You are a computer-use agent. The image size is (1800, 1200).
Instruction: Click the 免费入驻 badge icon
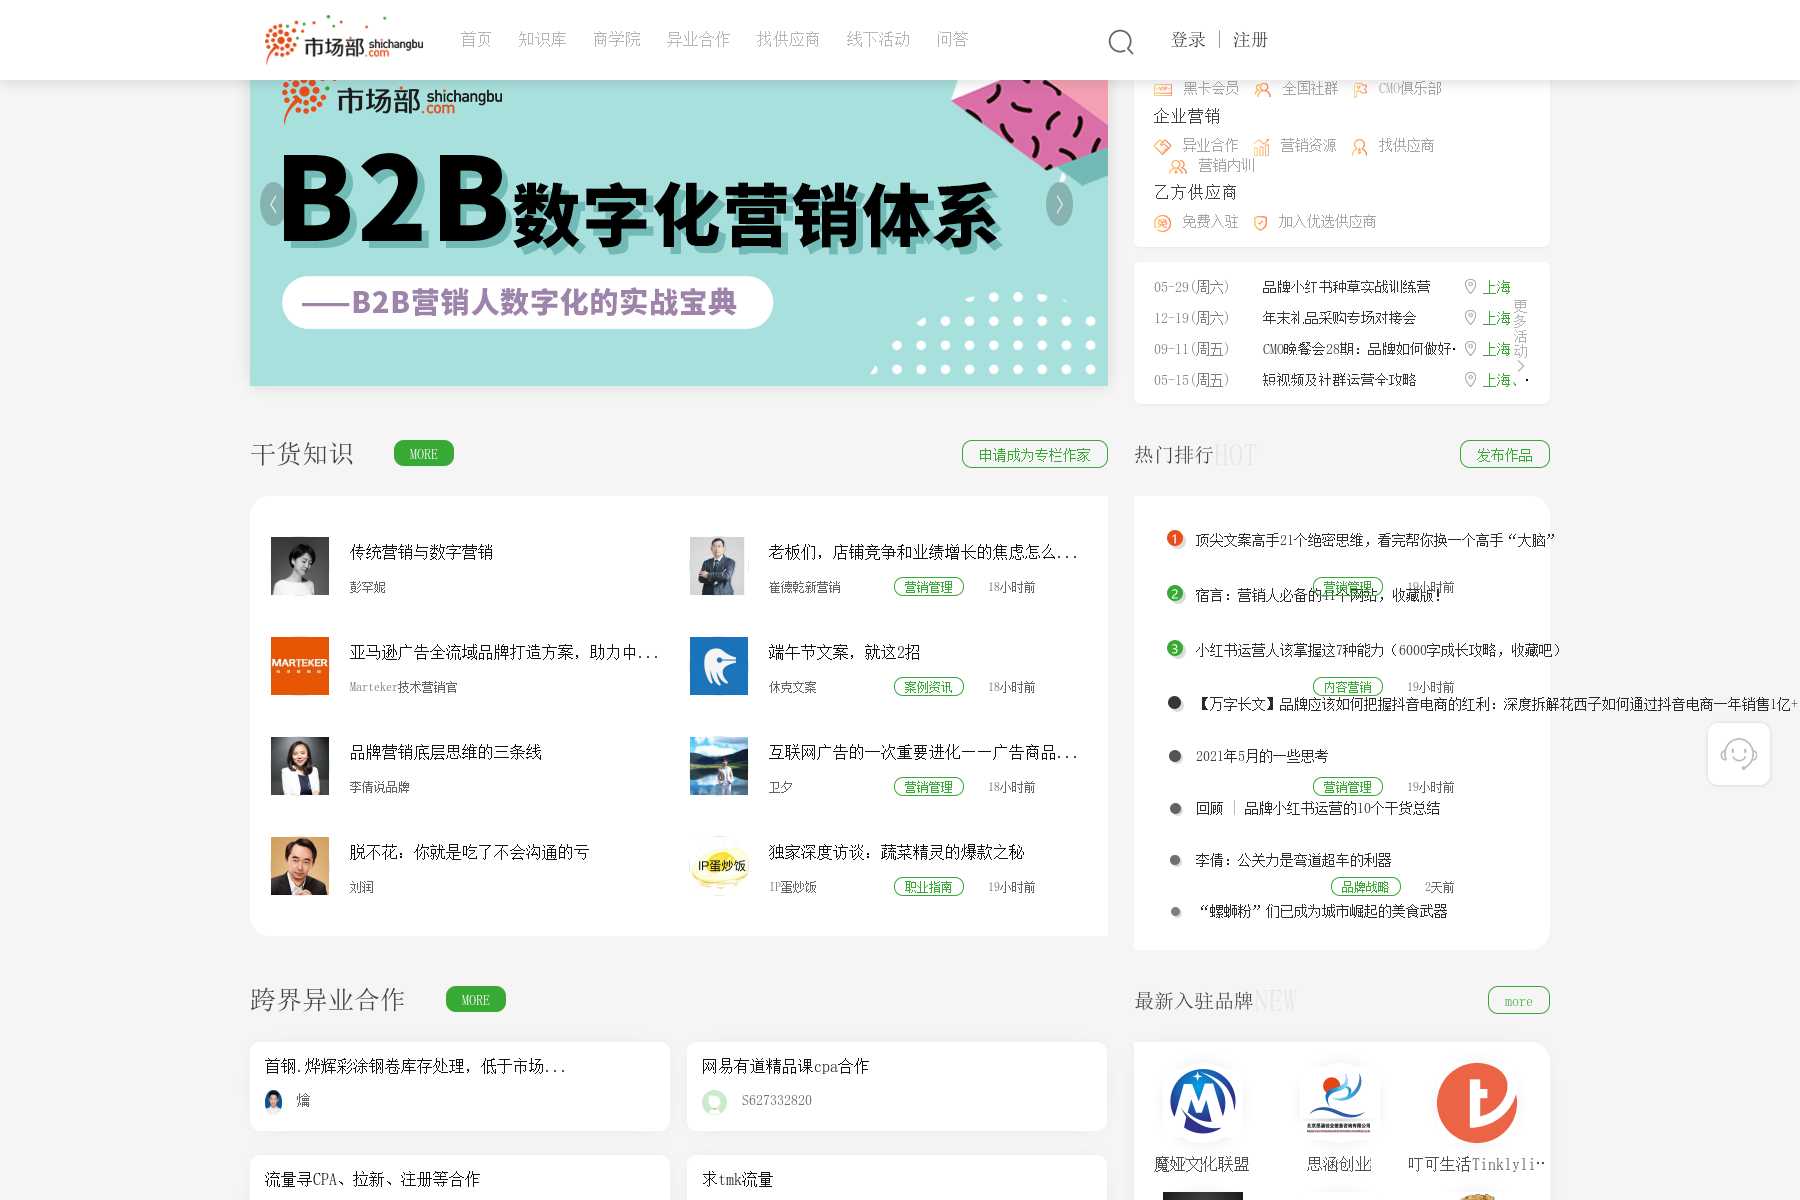click(1162, 223)
